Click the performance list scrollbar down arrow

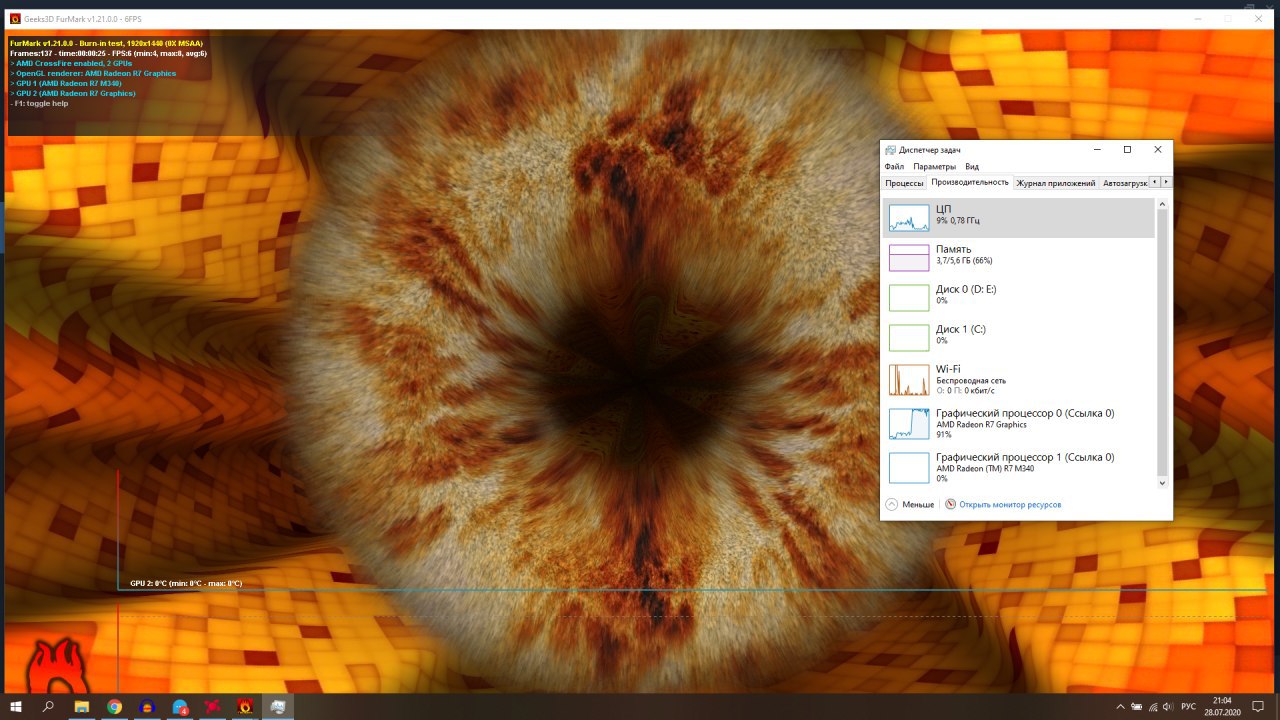click(1162, 483)
